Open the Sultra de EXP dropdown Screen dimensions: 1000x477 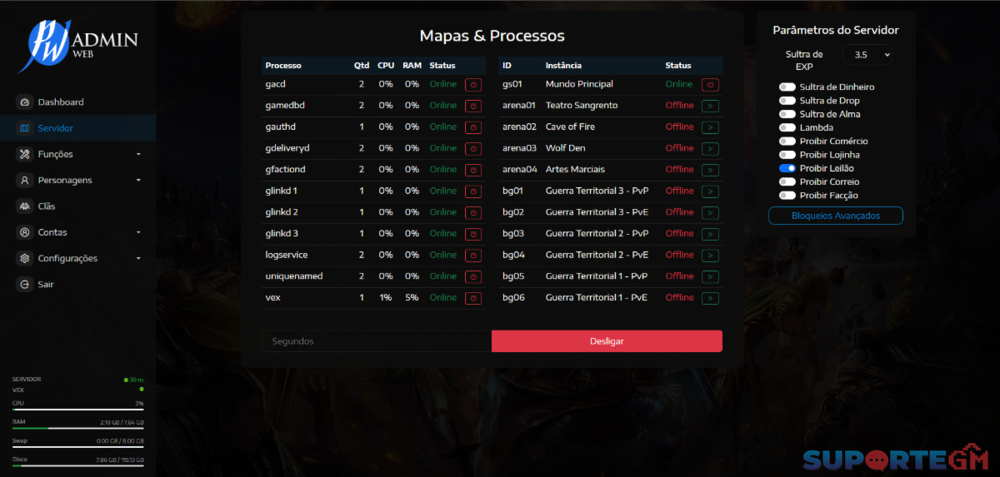point(867,55)
